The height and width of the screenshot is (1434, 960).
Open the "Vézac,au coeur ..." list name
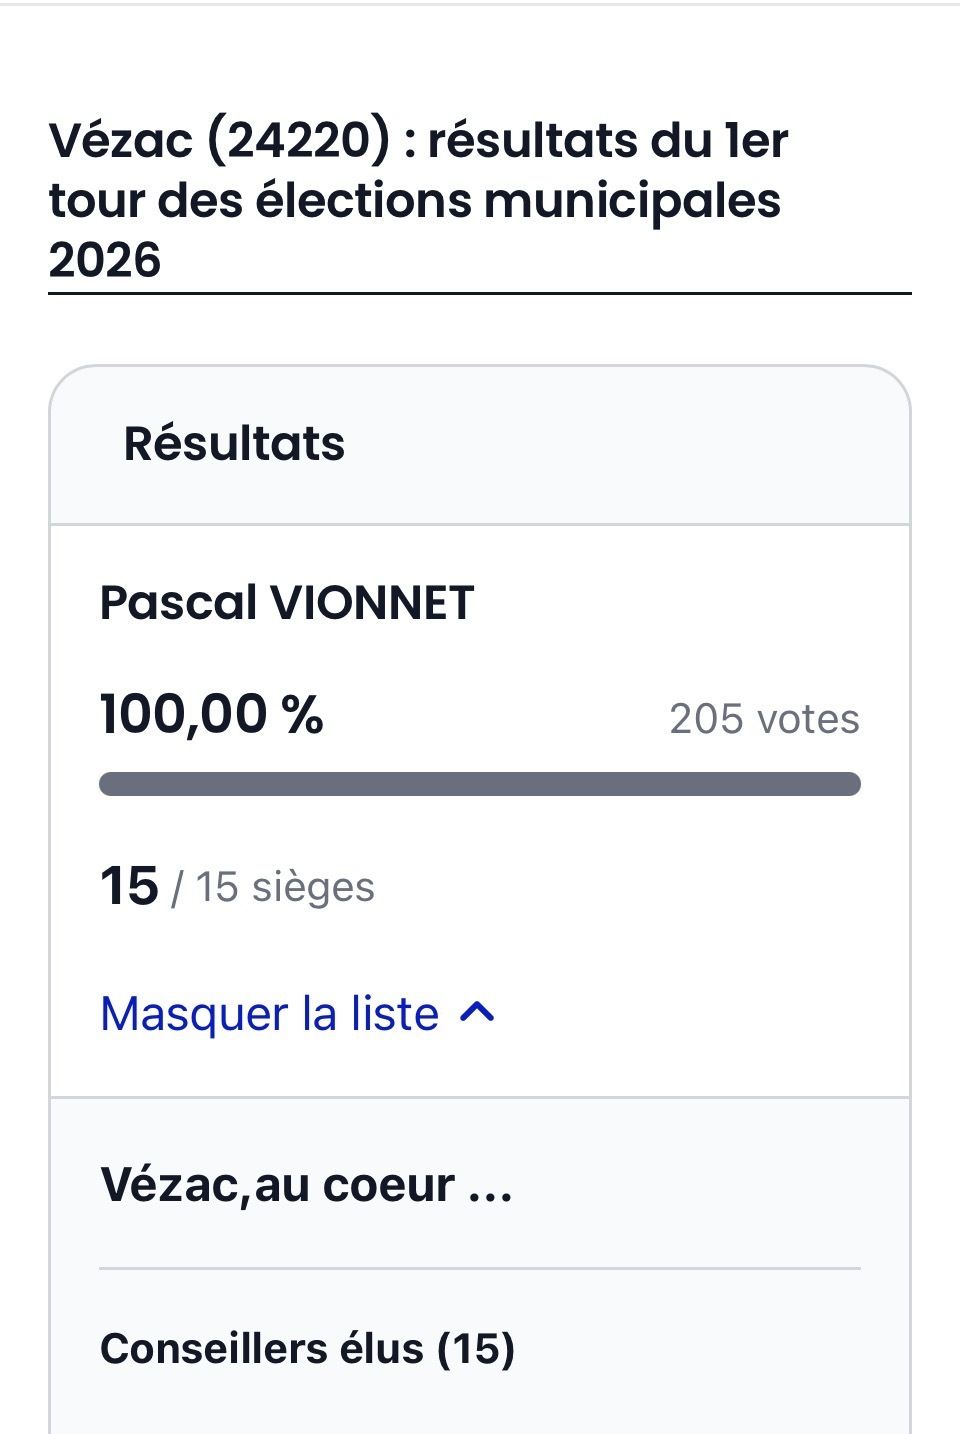click(305, 1185)
